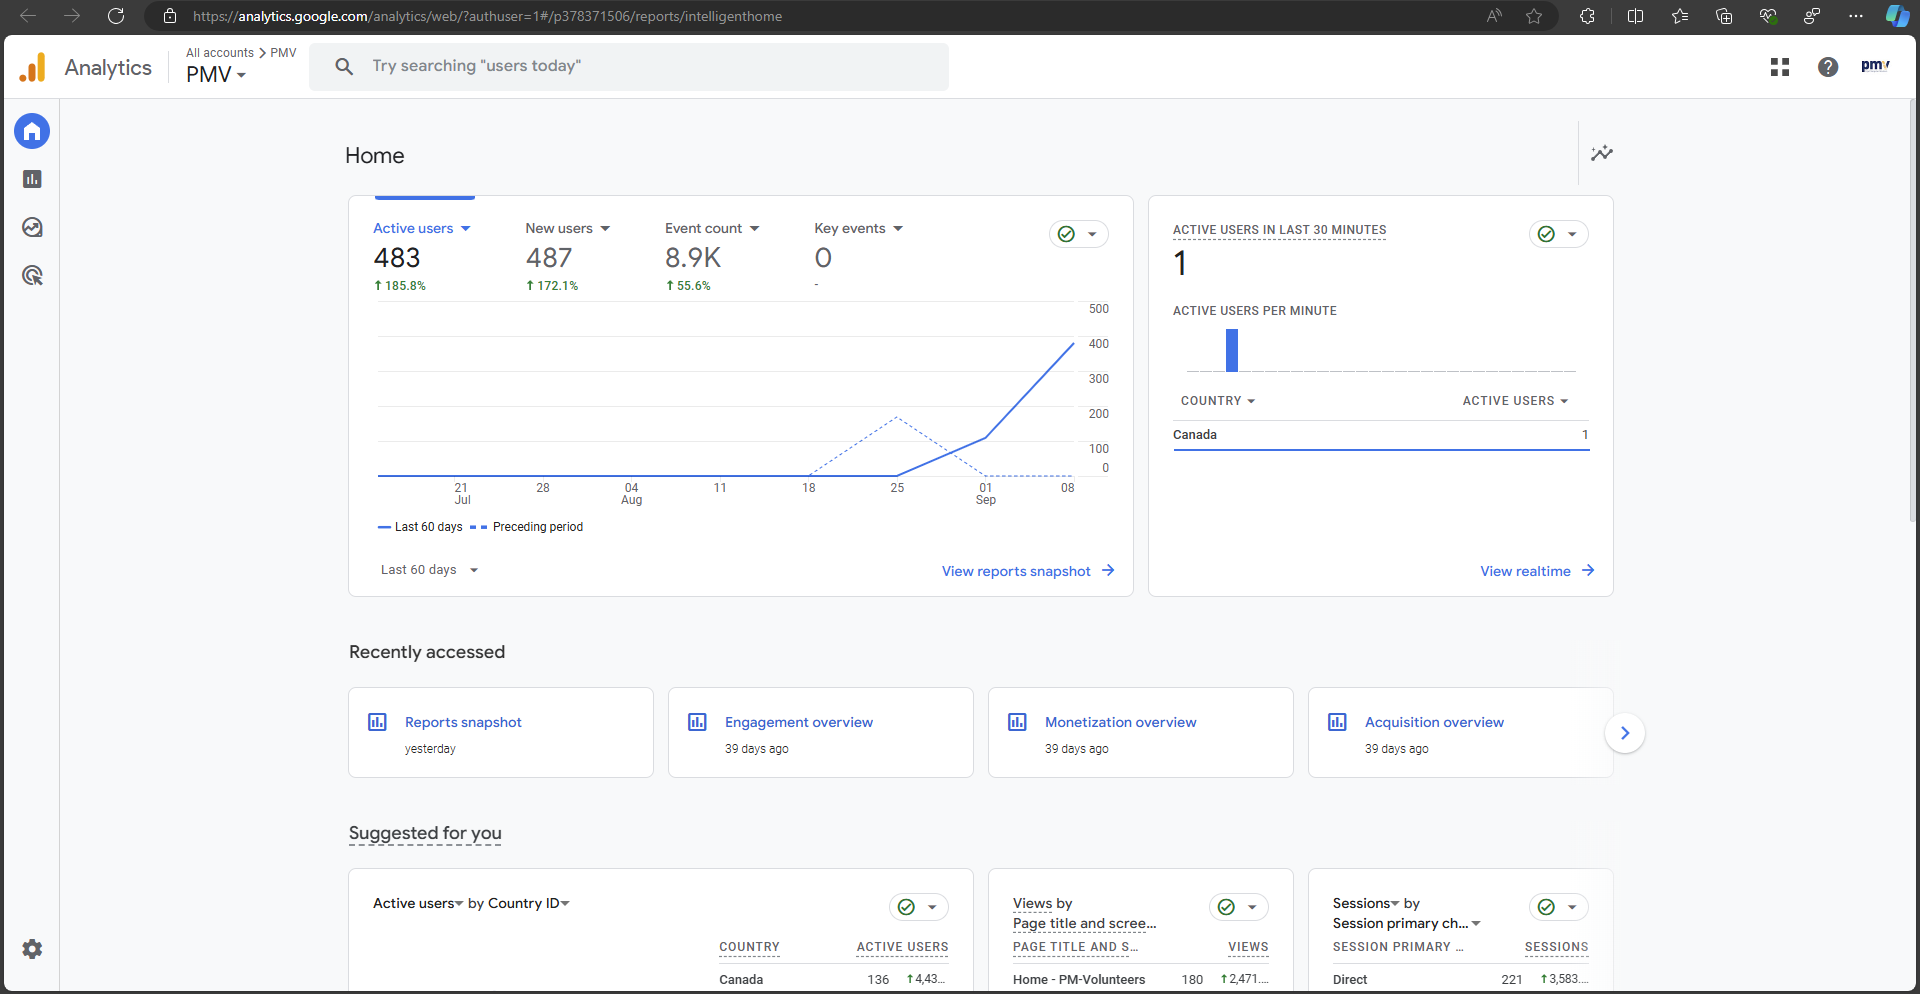The image size is (1920, 994).
Task: Click the active users per minute bar
Action: 1232,350
